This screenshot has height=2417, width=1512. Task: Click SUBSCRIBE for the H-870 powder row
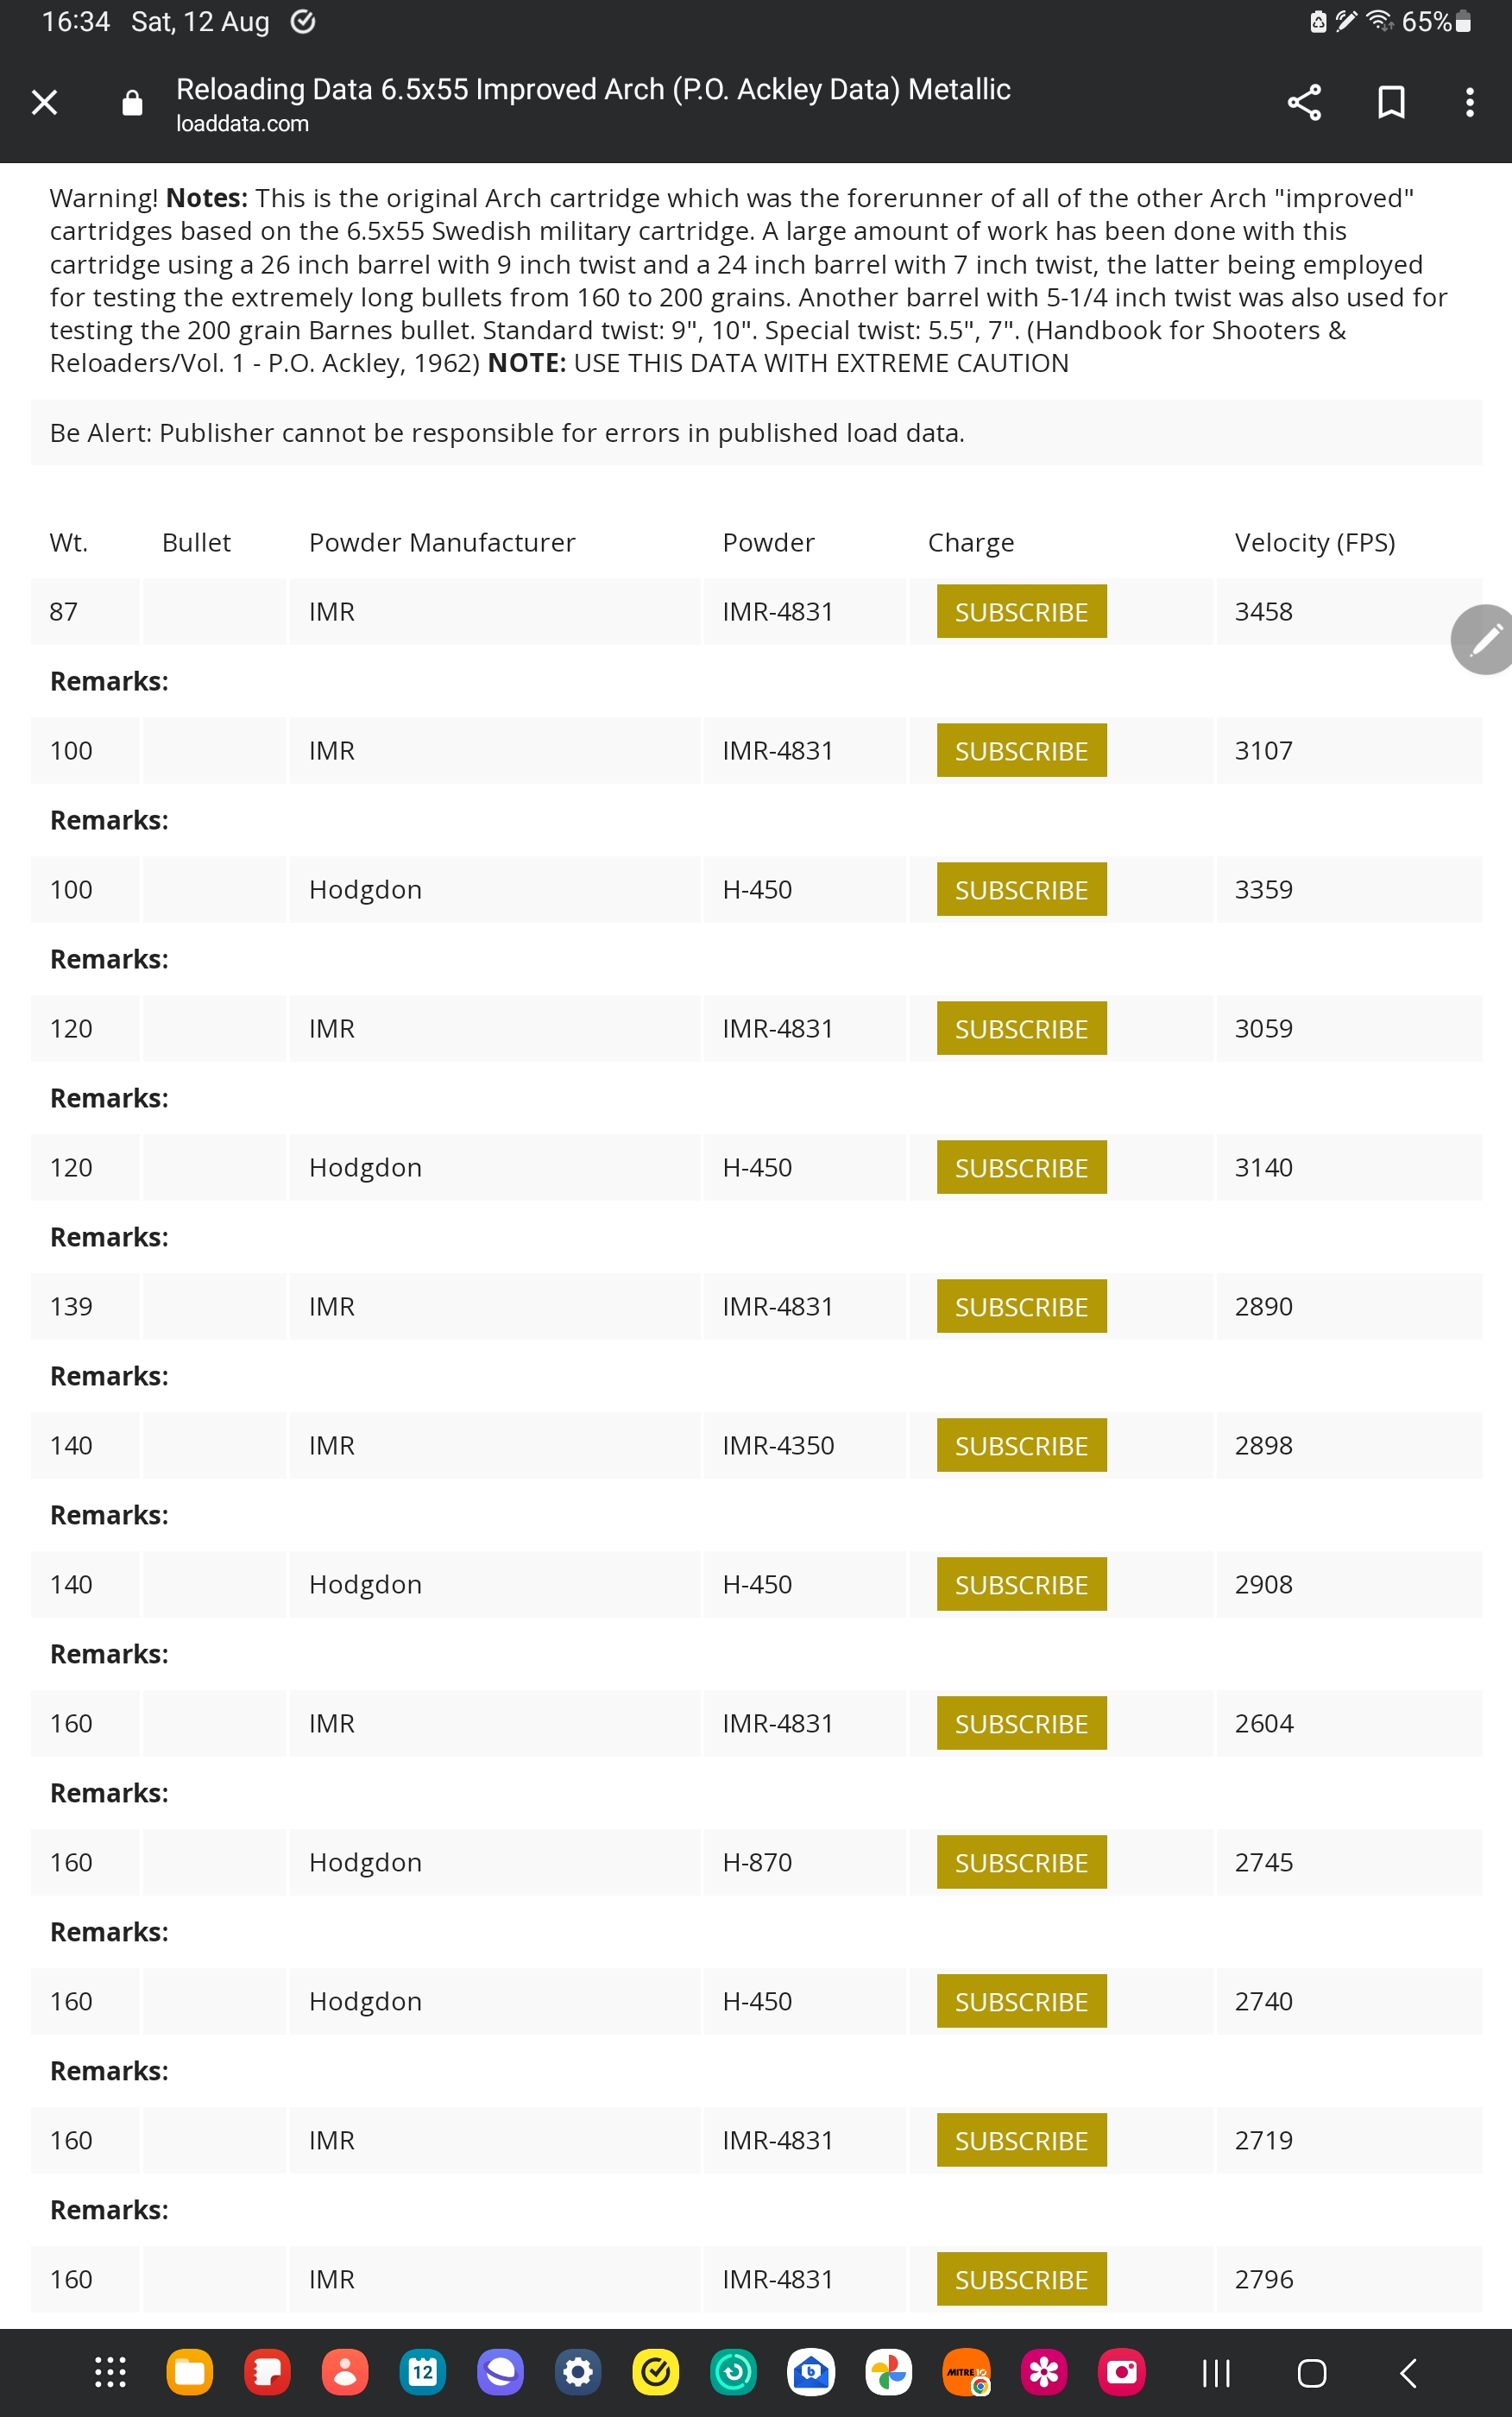coord(1021,1862)
